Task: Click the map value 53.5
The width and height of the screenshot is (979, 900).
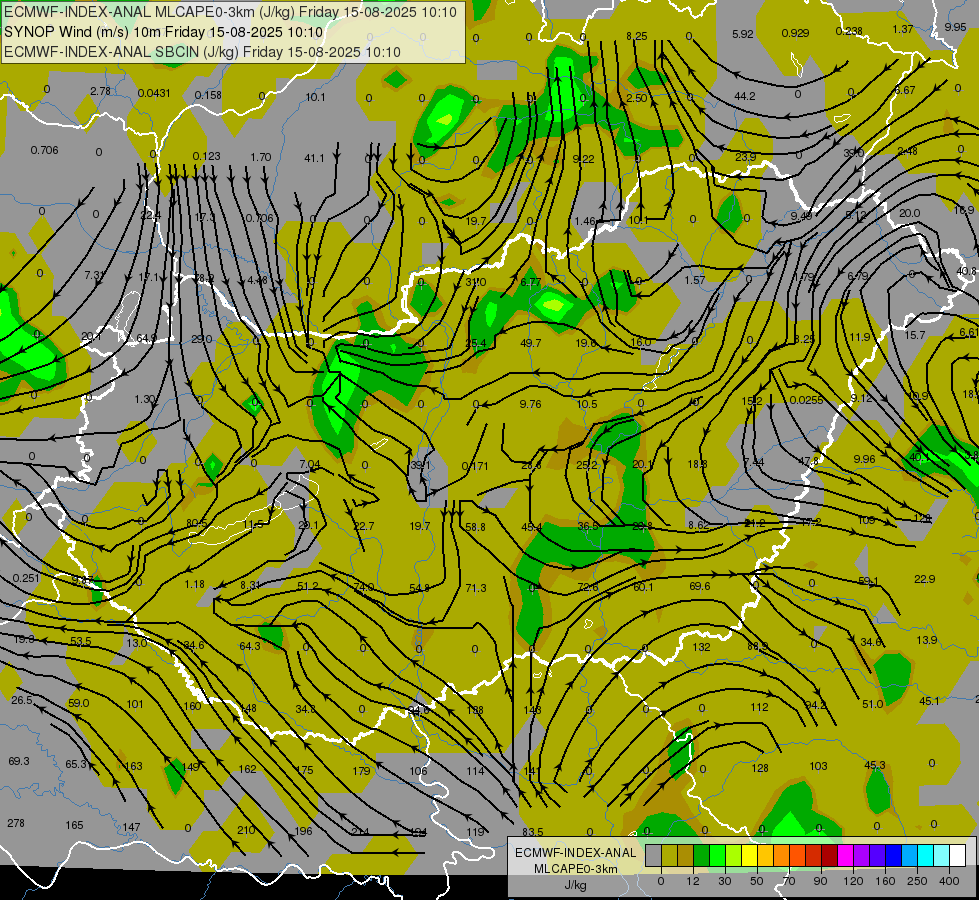Action: pyautogui.click(x=81, y=641)
